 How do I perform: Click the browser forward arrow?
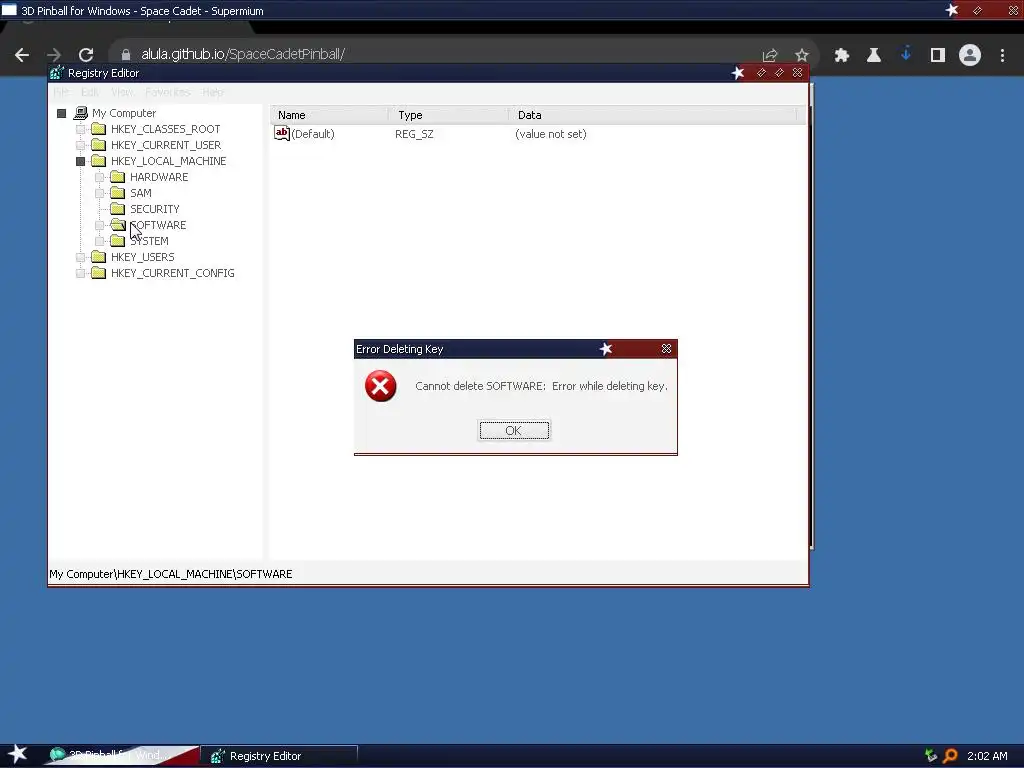[54, 55]
